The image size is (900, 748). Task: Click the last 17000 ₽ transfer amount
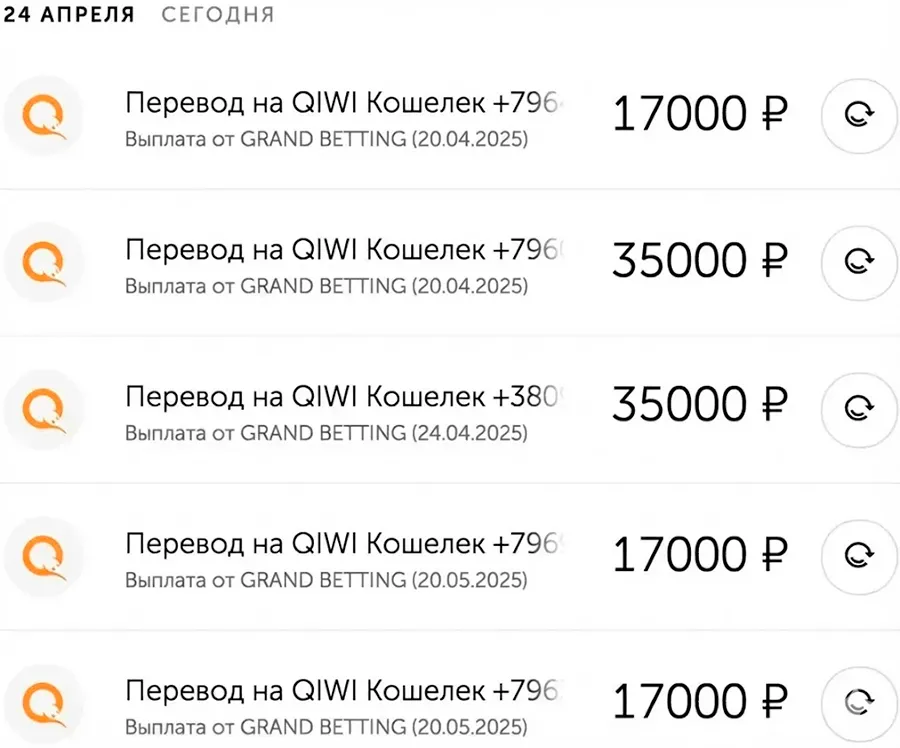(700, 700)
